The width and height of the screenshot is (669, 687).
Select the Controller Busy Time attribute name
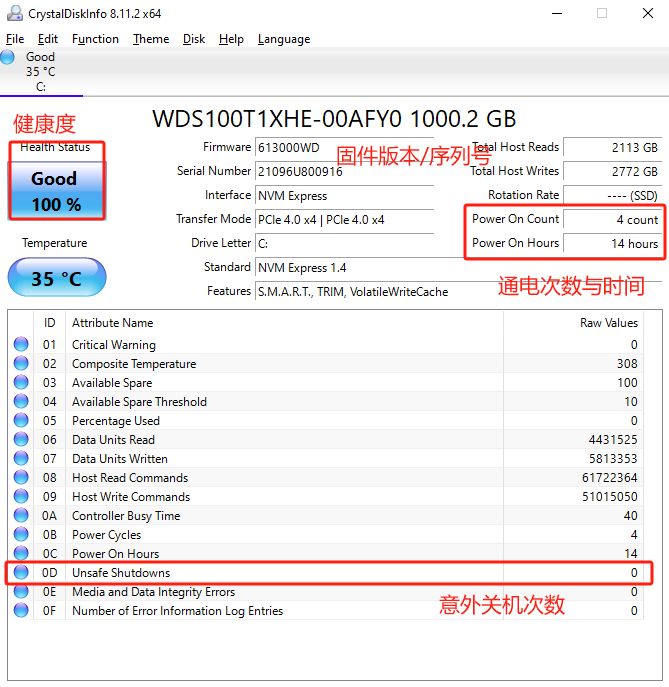click(x=126, y=516)
